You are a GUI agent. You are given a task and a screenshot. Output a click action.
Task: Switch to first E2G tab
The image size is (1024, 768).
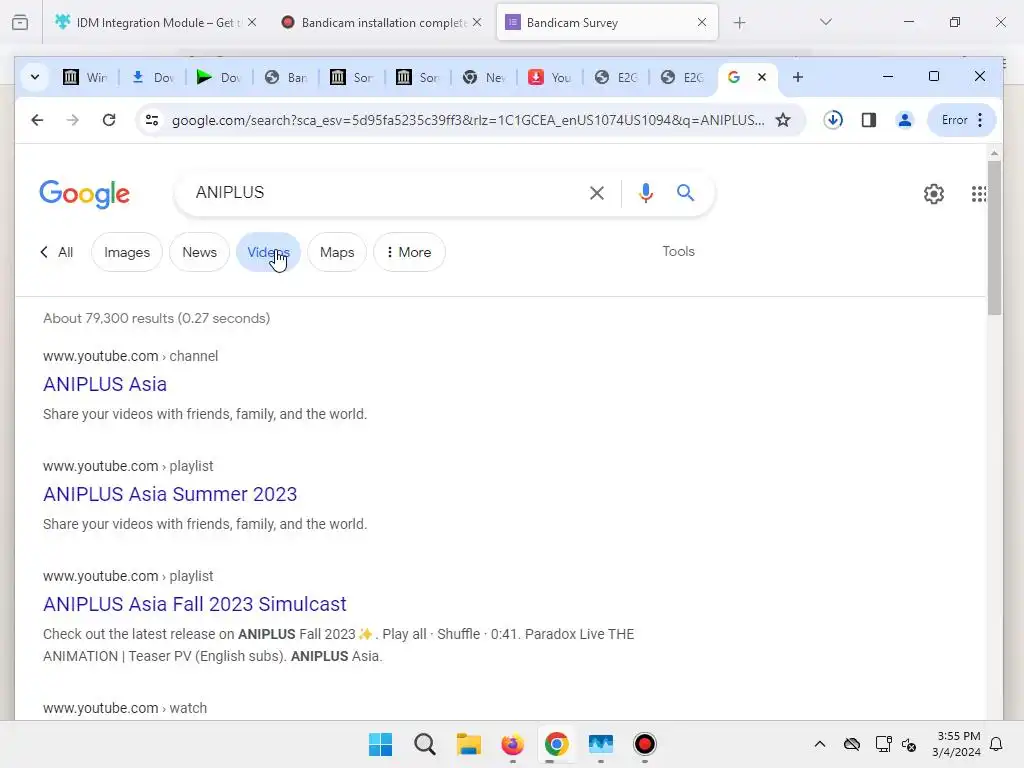point(616,77)
